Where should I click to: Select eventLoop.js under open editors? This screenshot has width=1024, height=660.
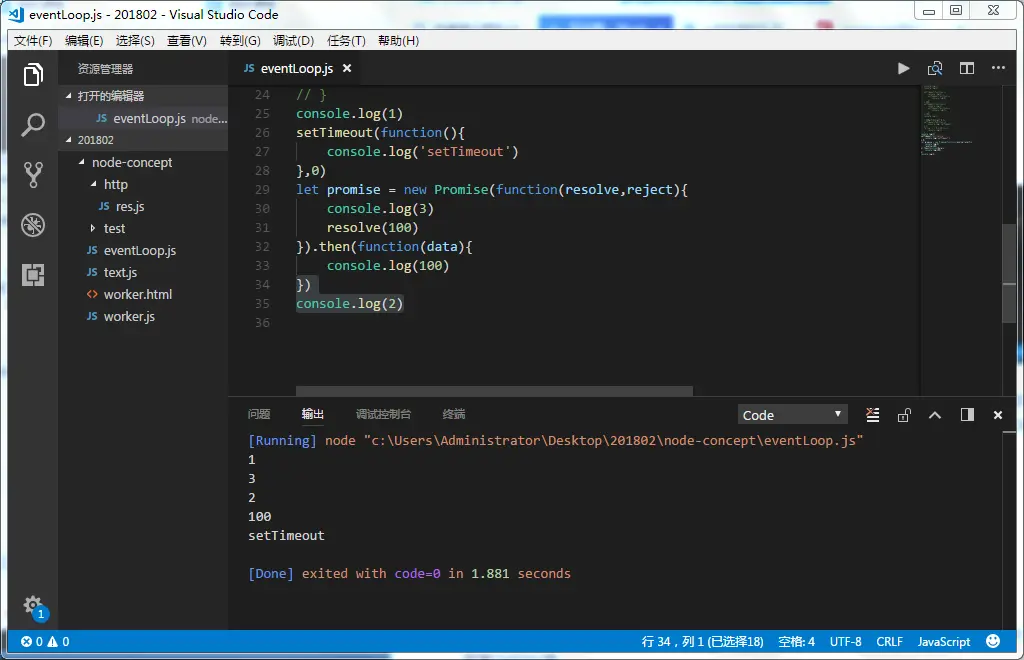click(x=143, y=118)
